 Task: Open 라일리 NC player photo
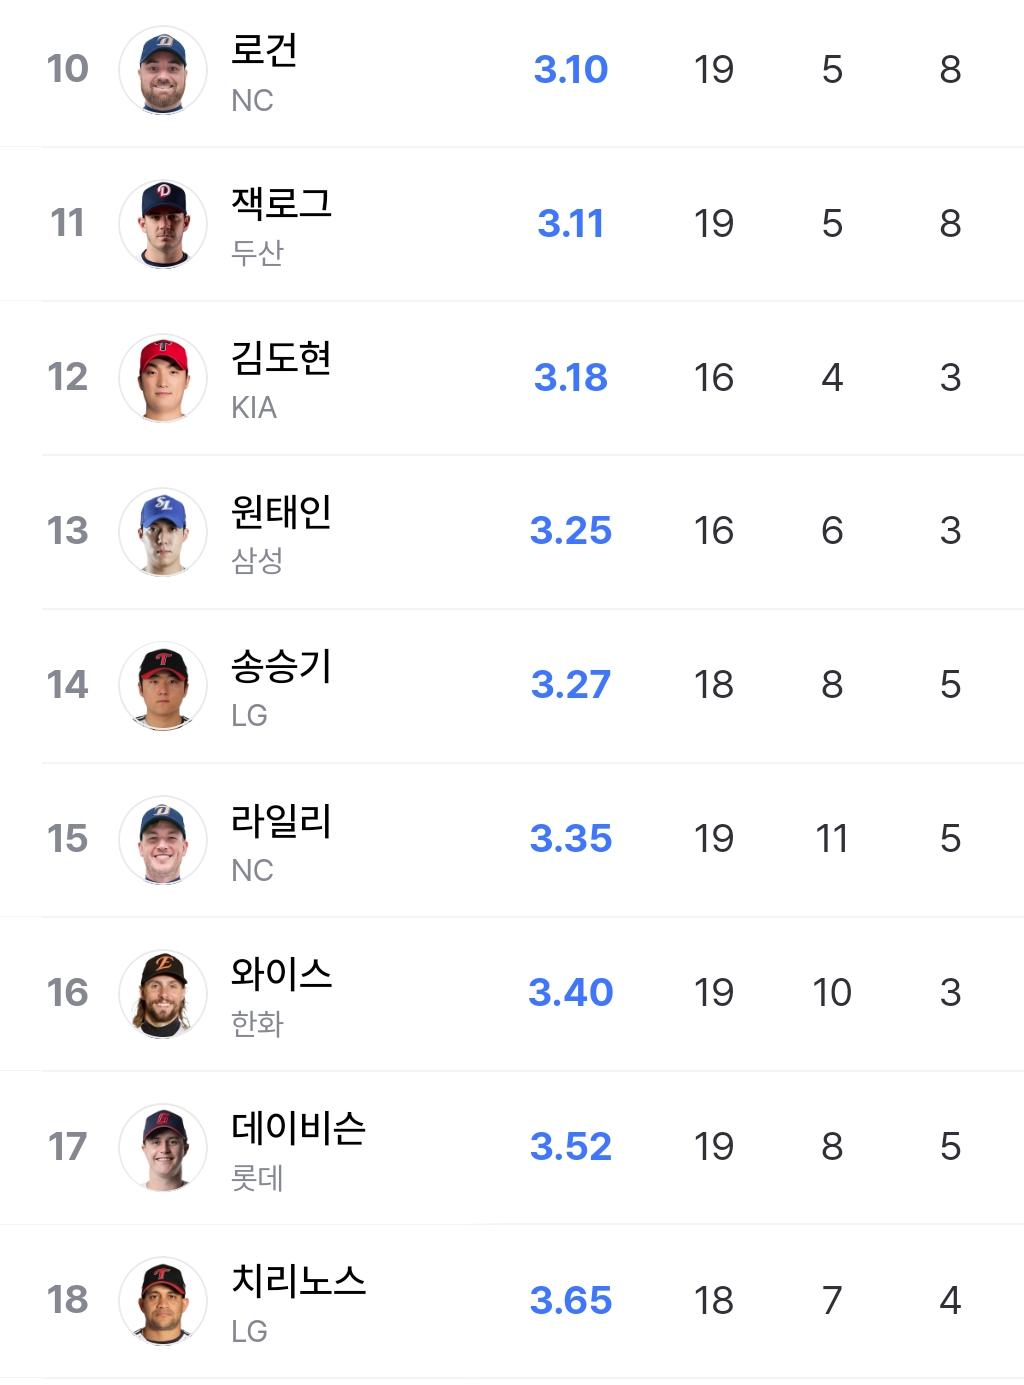click(x=163, y=839)
